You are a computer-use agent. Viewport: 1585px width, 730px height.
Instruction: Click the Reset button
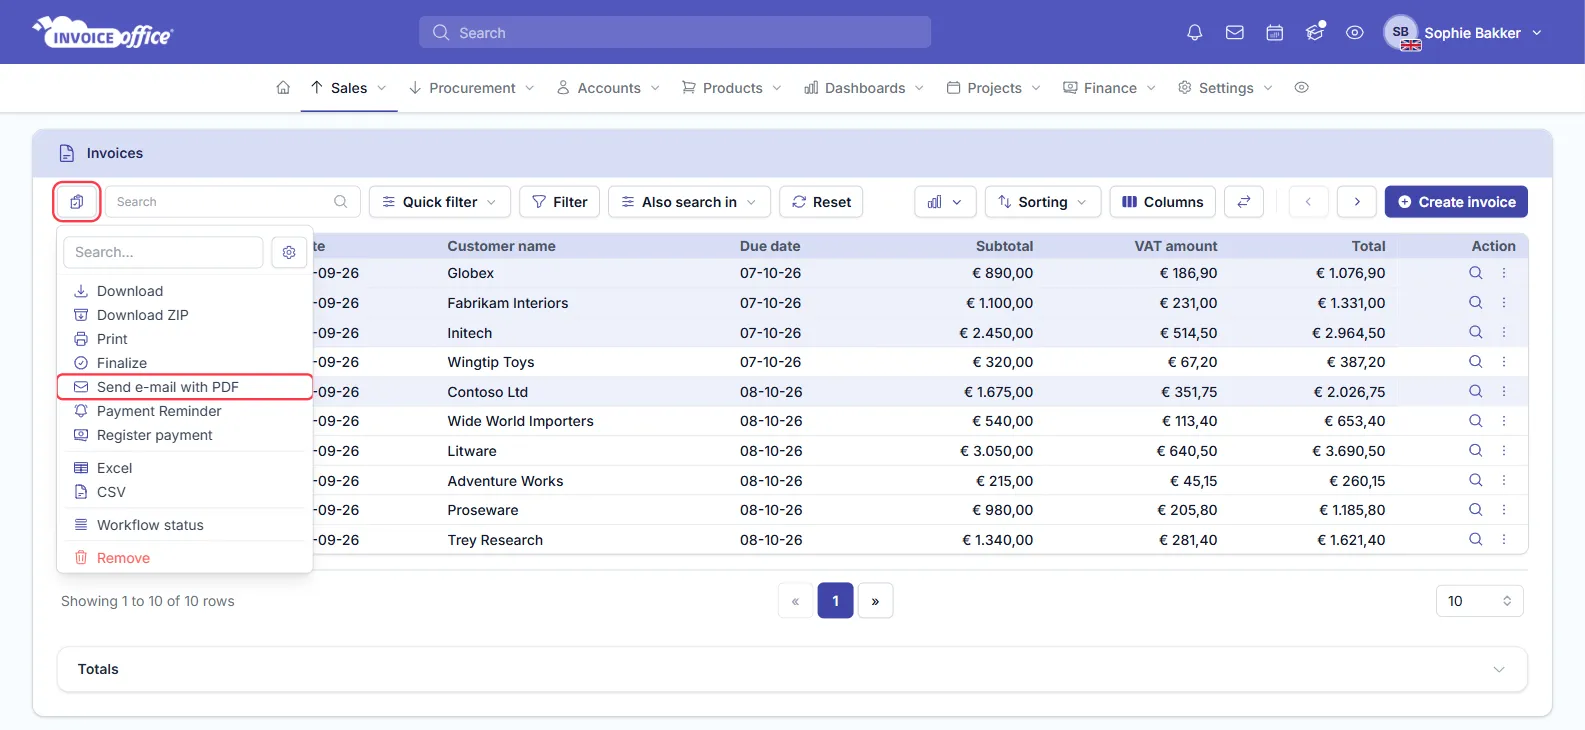pos(821,202)
